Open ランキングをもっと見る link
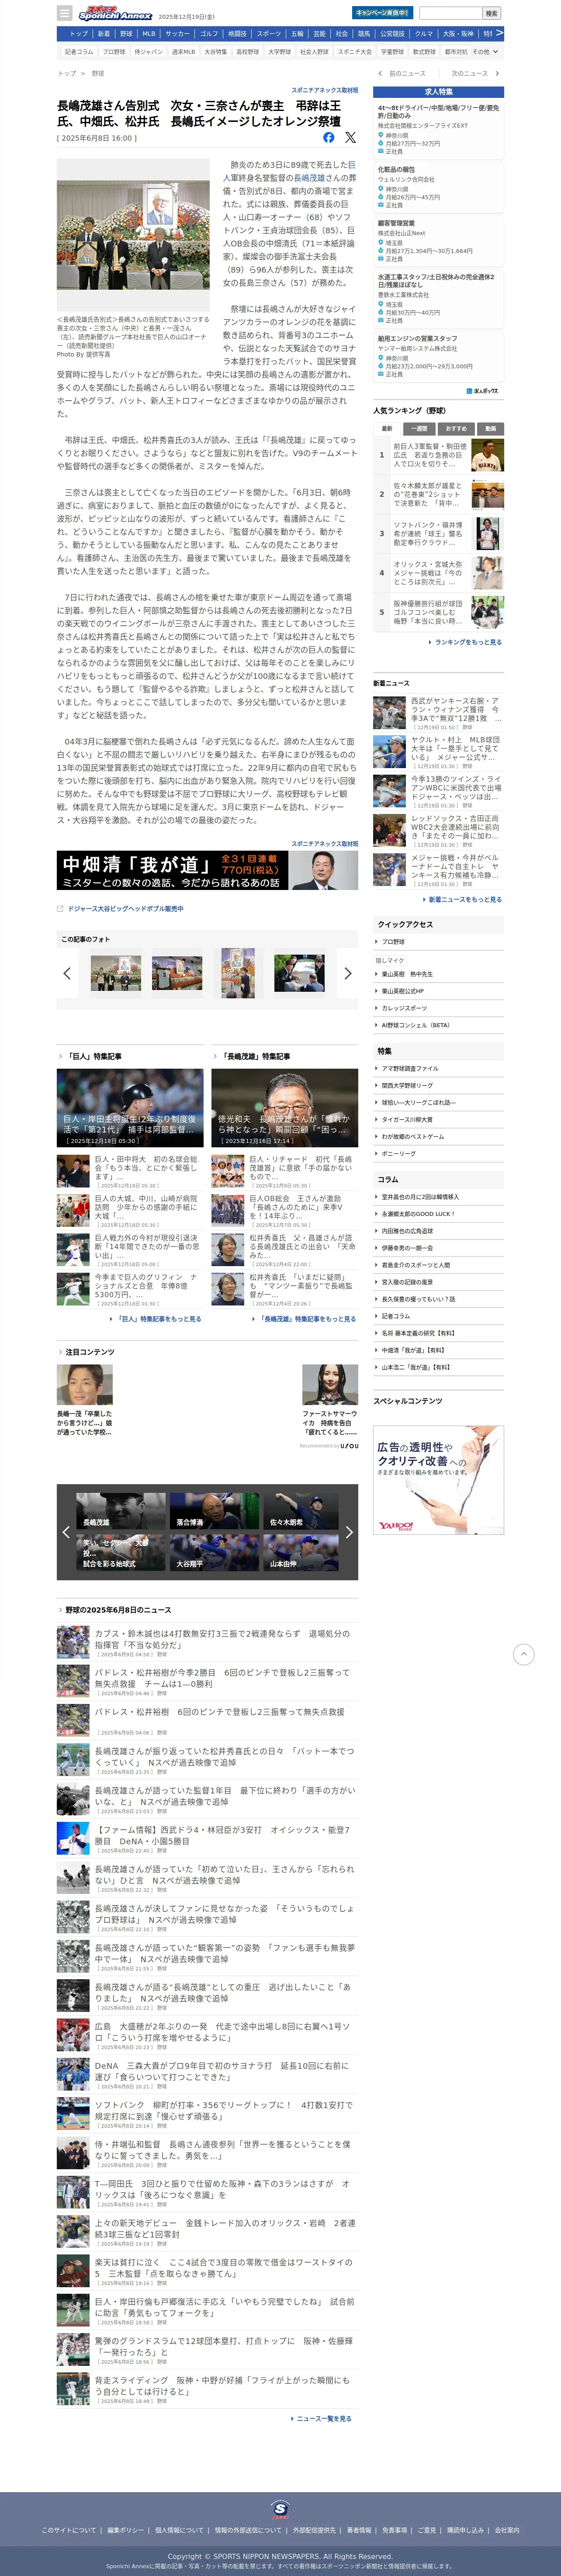 pos(468,642)
